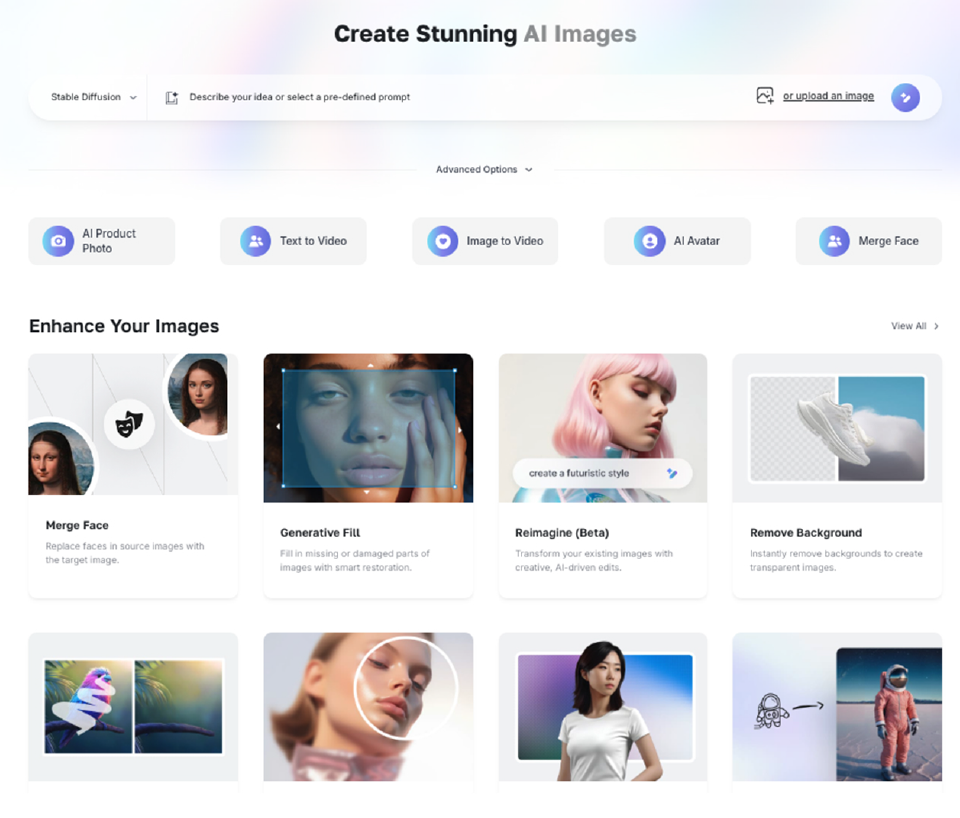Open the Stable Diffusion model dropdown
Viewport: 960px width, 818px height.
[x=94, y=97]
